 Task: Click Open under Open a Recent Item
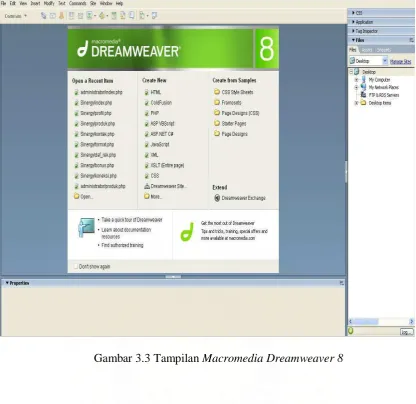pyautogui.click(x=83, y=196)
